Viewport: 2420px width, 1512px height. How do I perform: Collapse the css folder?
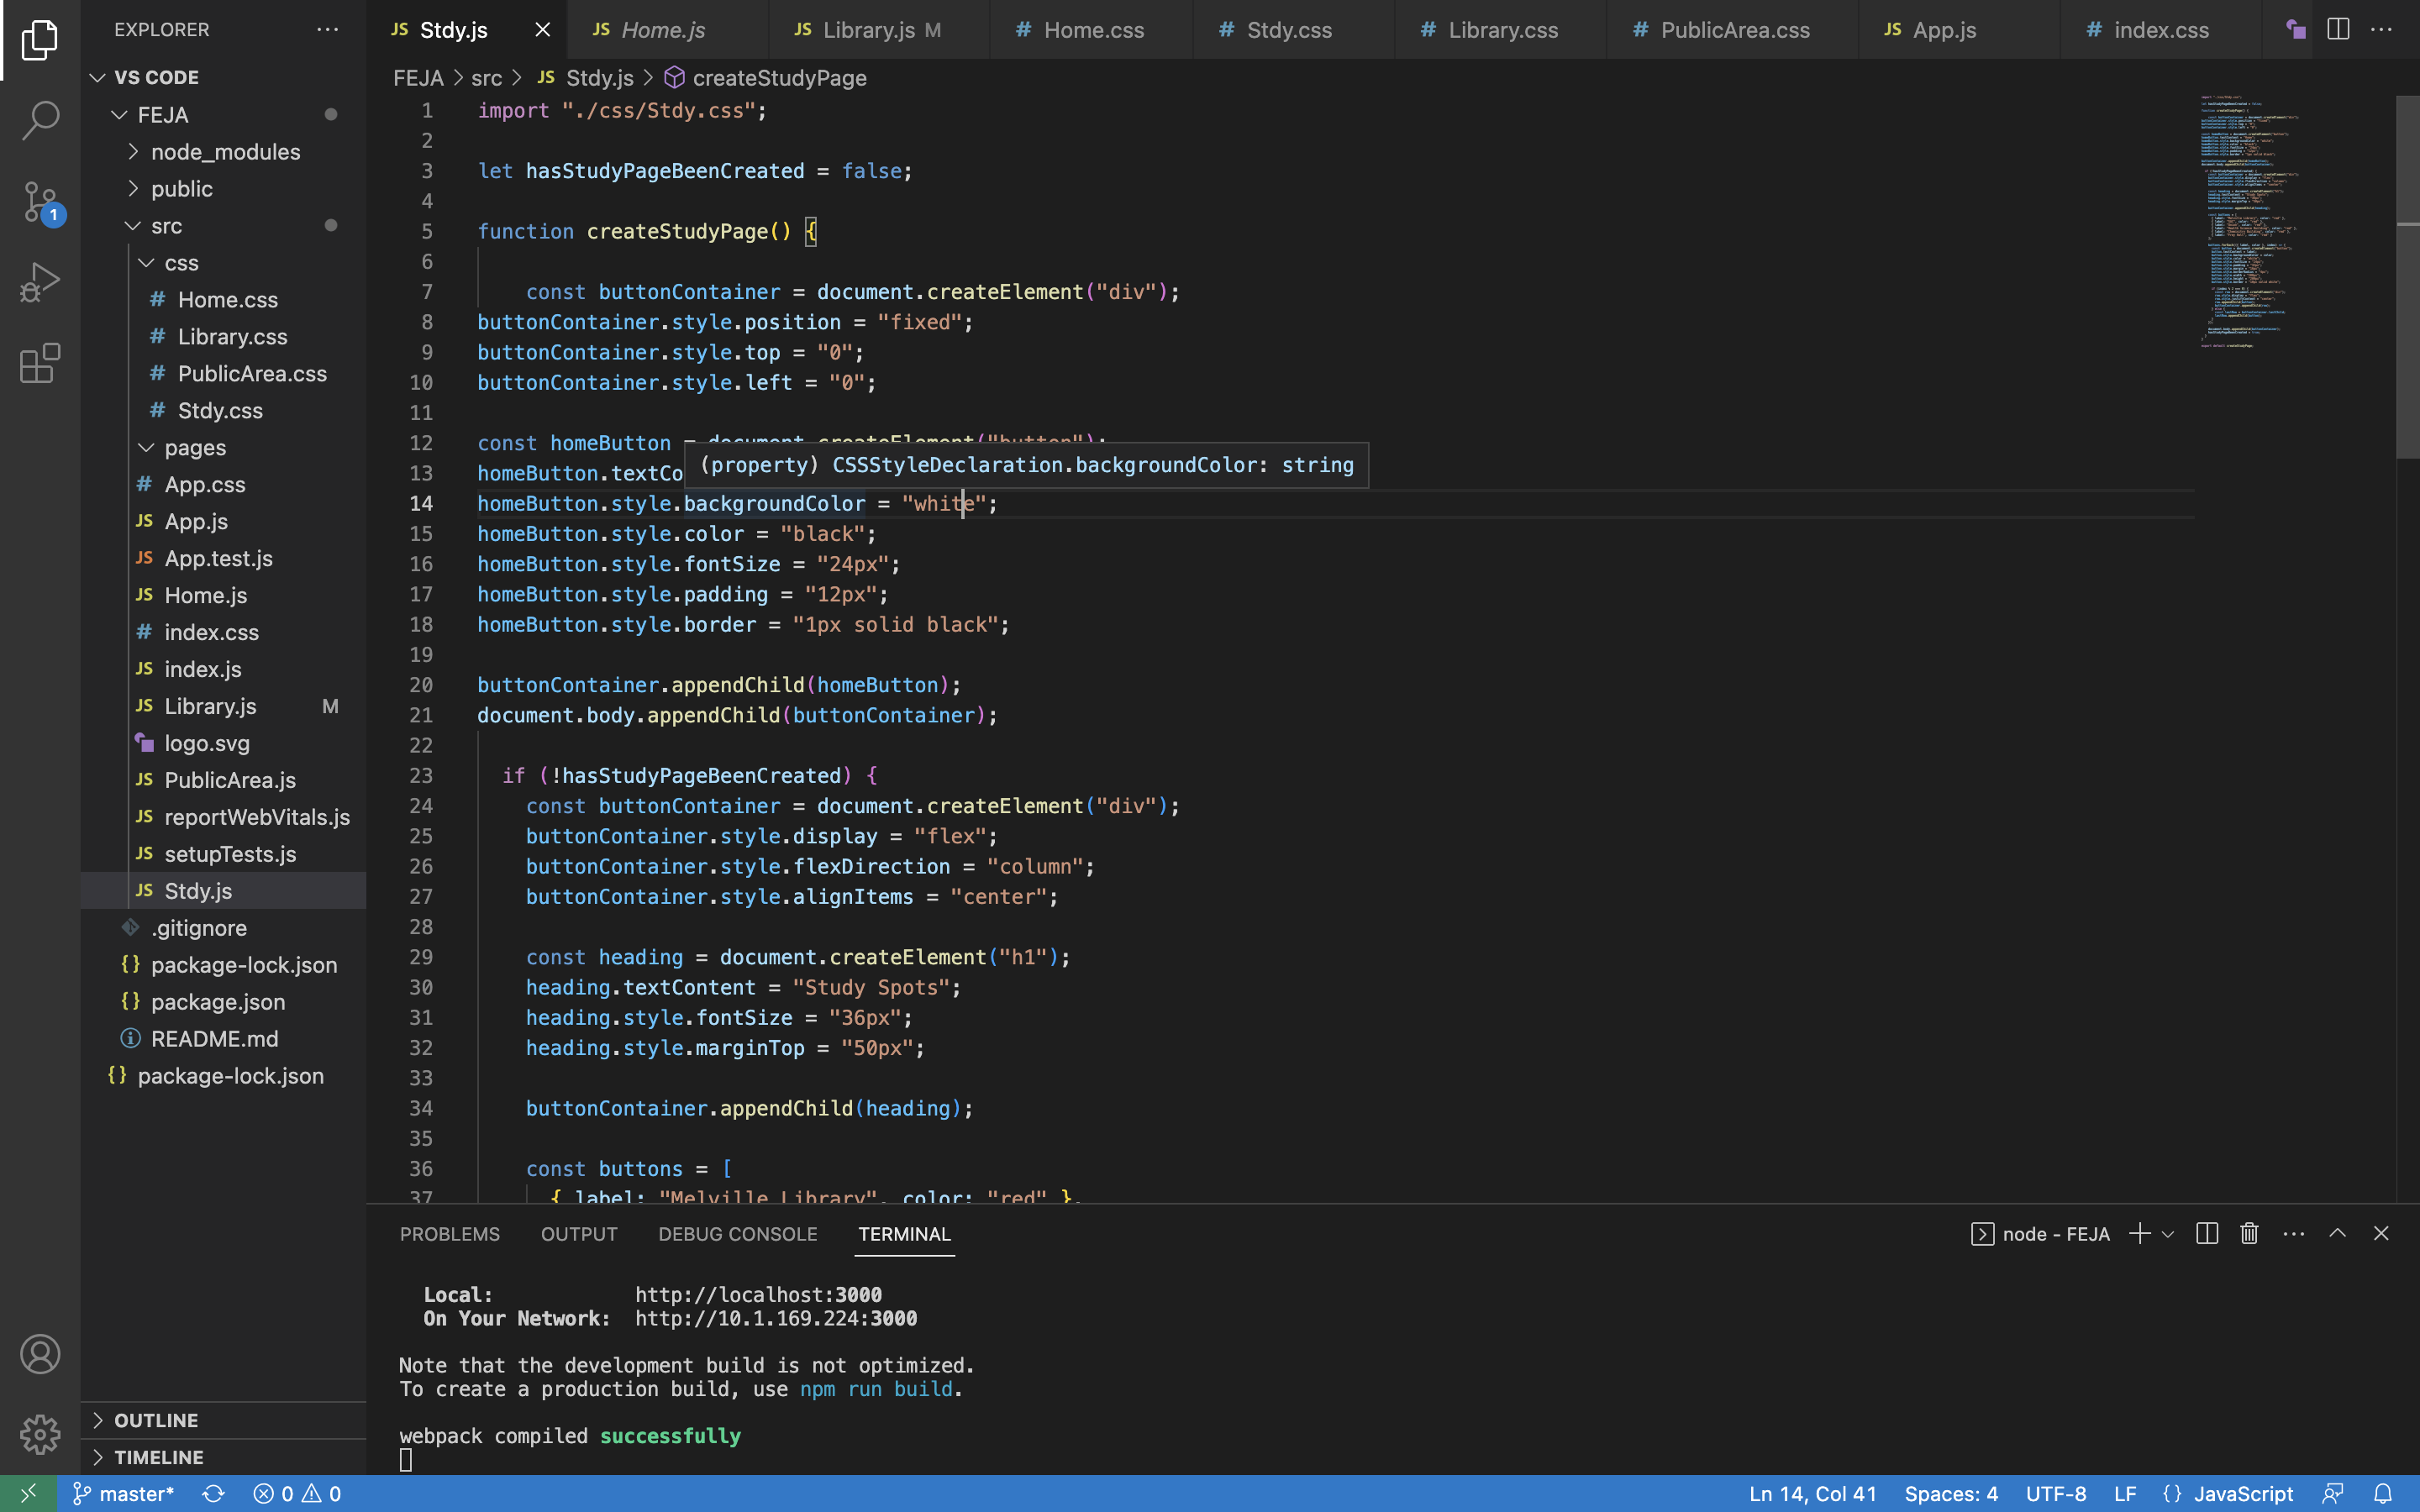click(181, 263)
